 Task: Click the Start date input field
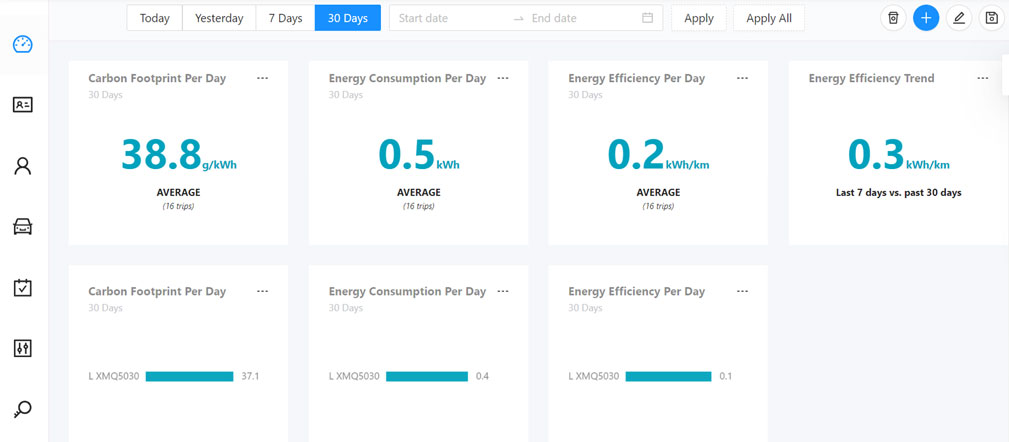[x=450, y=18]
